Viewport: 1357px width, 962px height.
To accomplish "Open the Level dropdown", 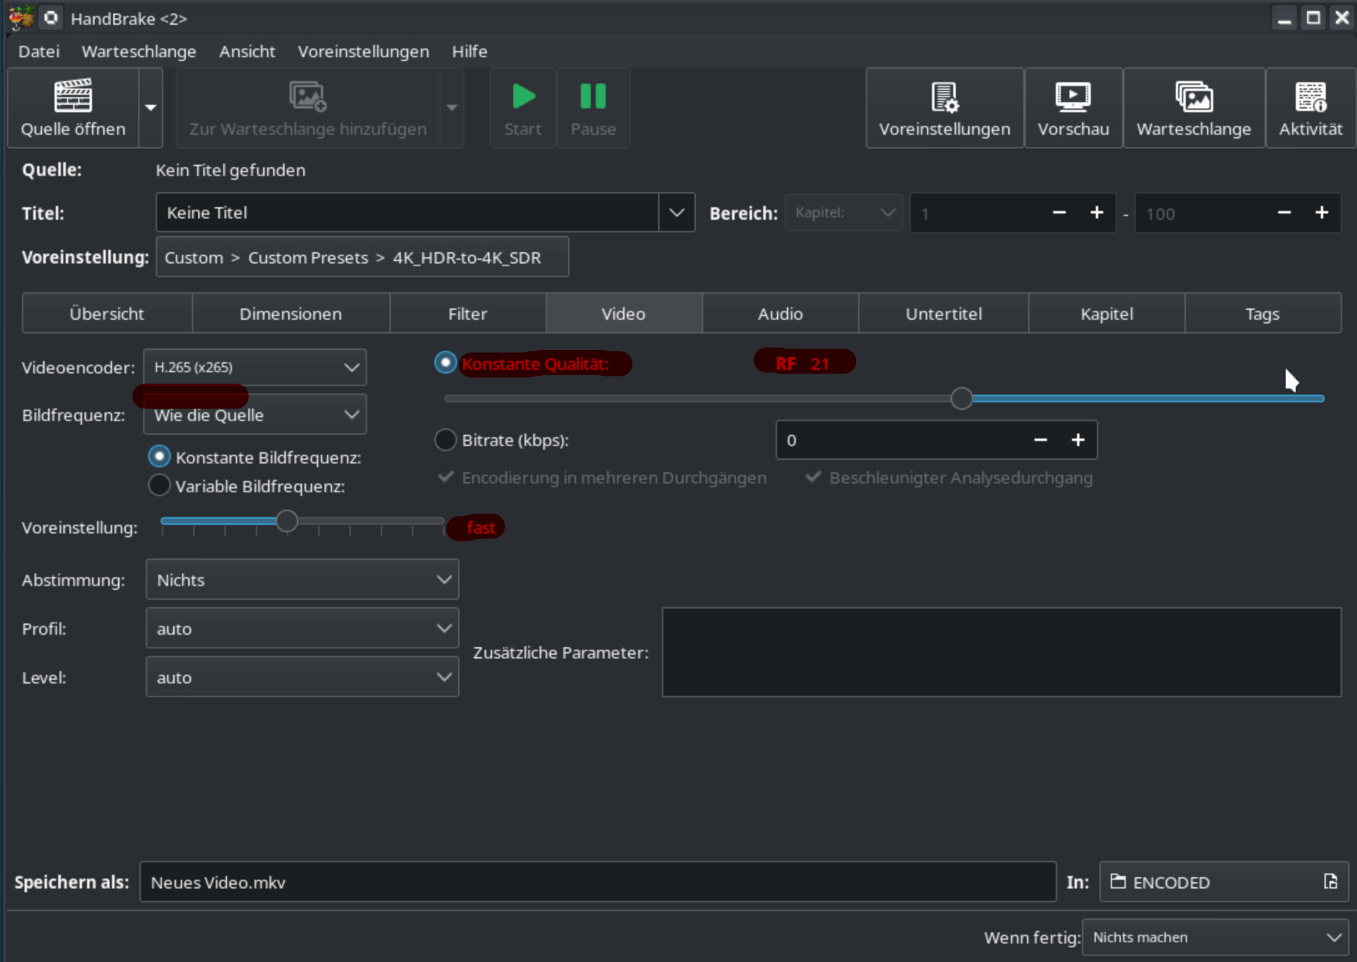I will coord(302,677).
